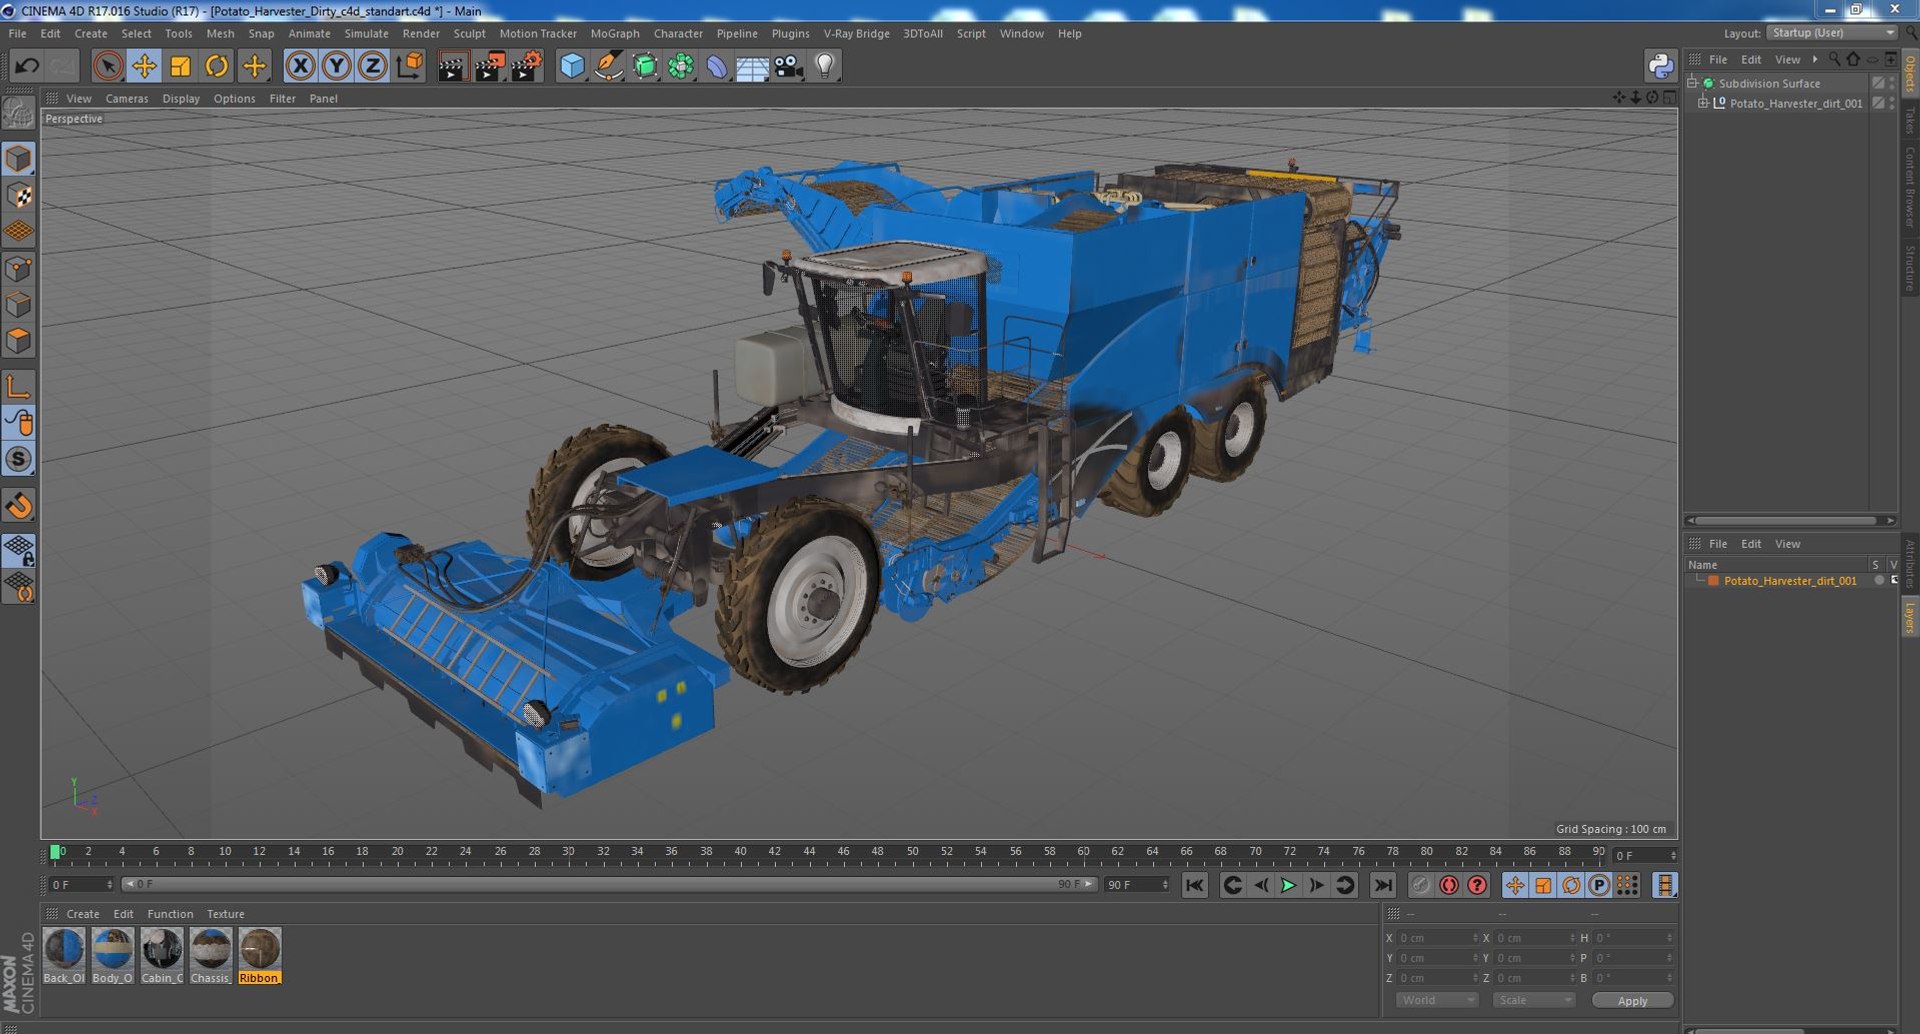The image size is (1920, 1034).
Task: Toggle Autokeying button
Action: click(1448, 885)
